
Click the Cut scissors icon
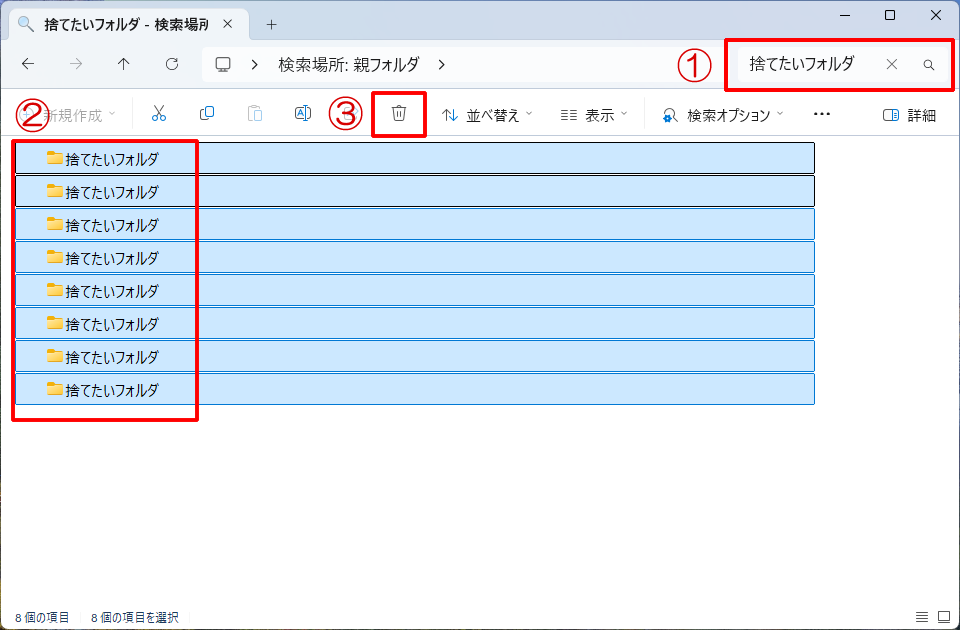point(159,114)
